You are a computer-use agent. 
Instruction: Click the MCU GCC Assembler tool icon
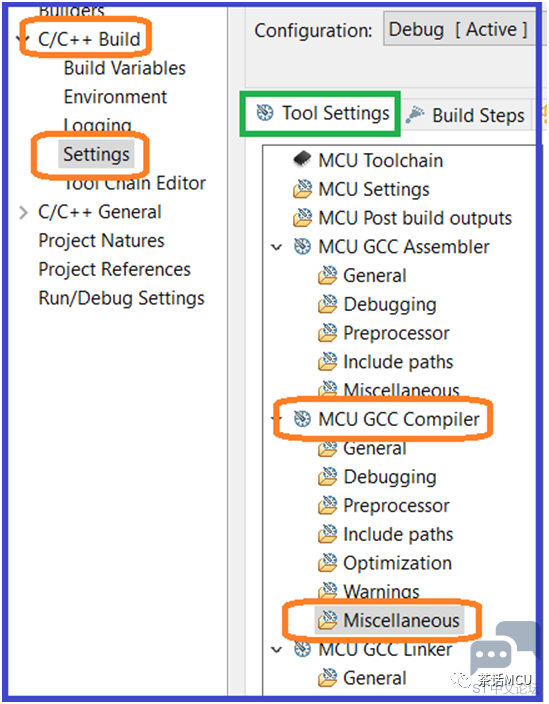coord(302,246)
